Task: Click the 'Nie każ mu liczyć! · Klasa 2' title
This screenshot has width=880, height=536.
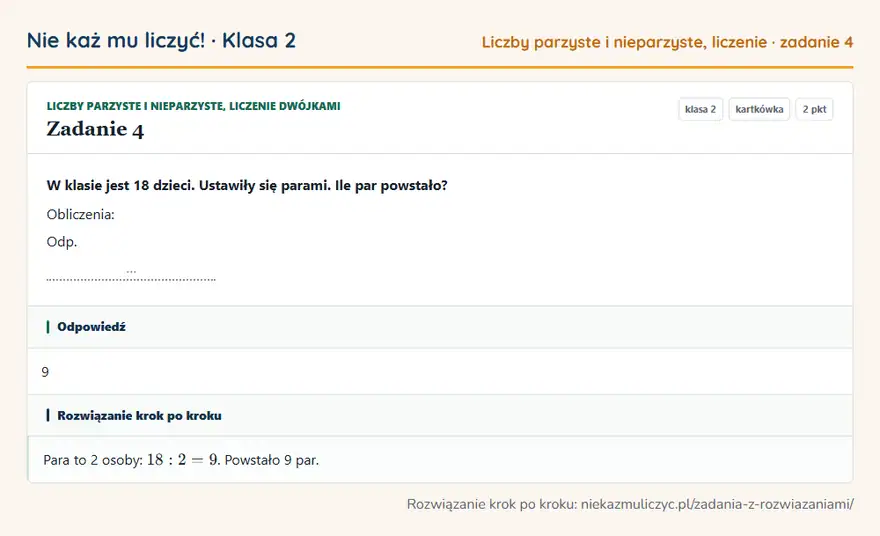Action: click(x=161, y=40)
